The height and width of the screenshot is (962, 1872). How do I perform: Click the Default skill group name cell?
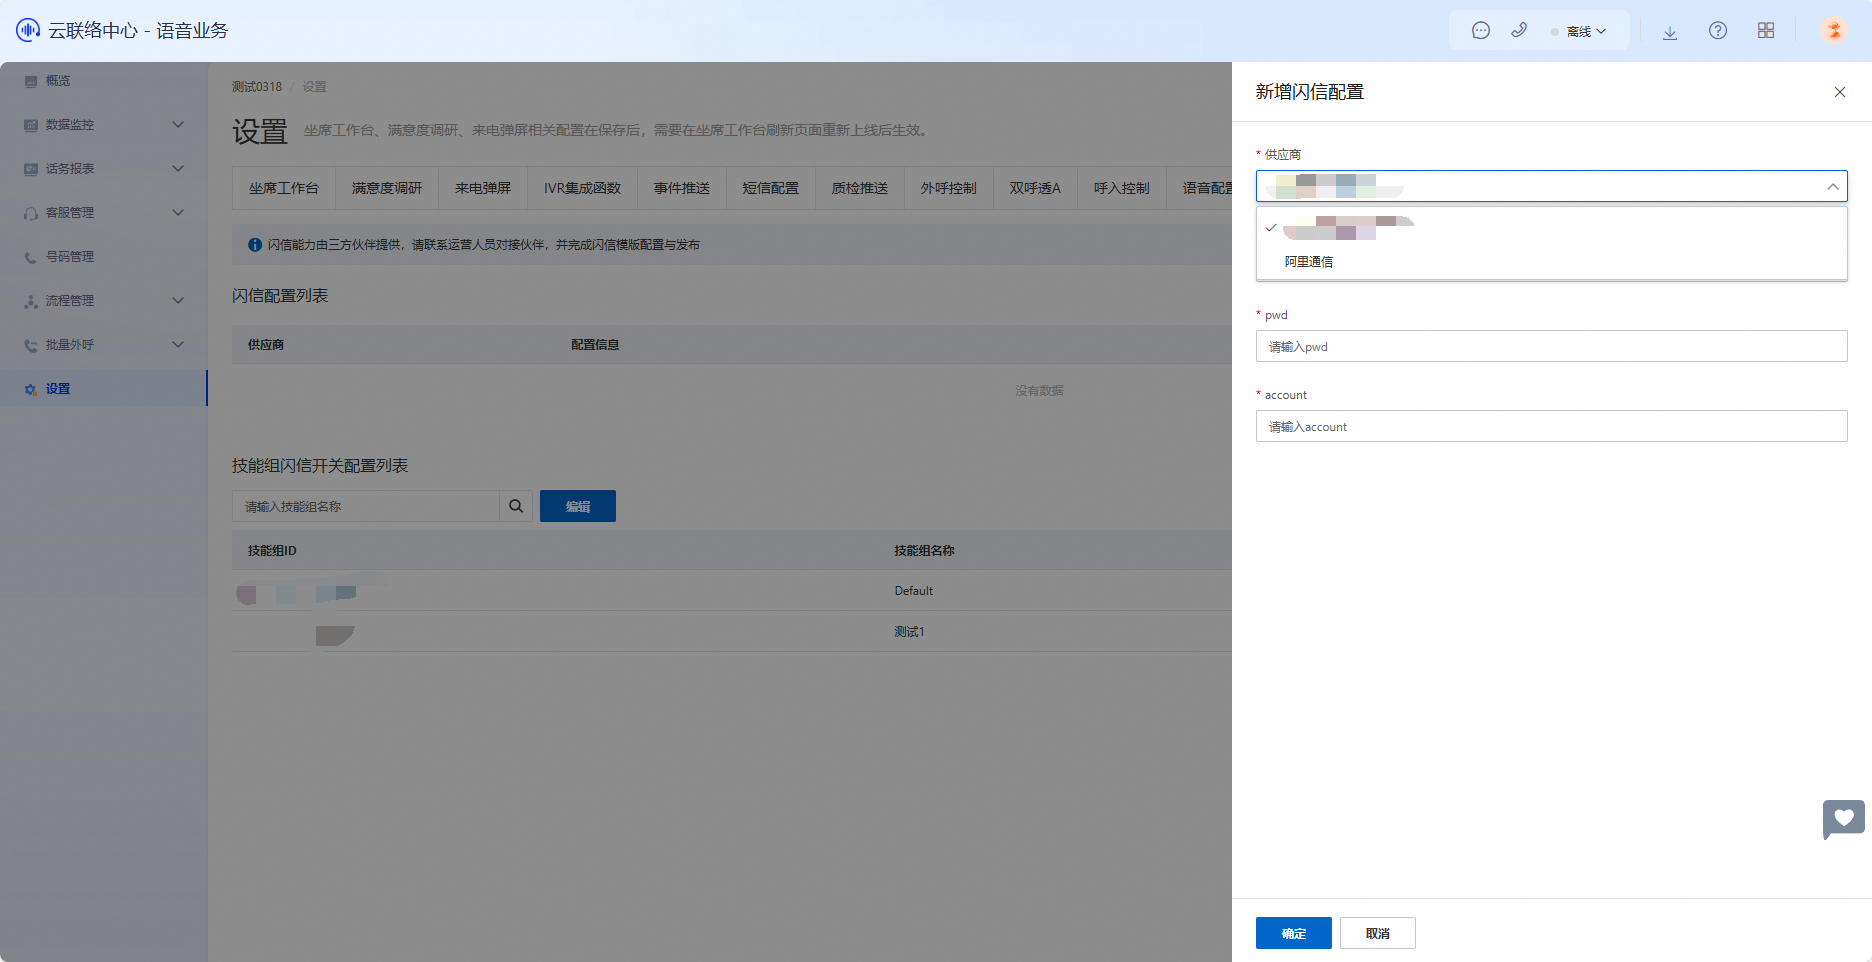click(914, 591)
